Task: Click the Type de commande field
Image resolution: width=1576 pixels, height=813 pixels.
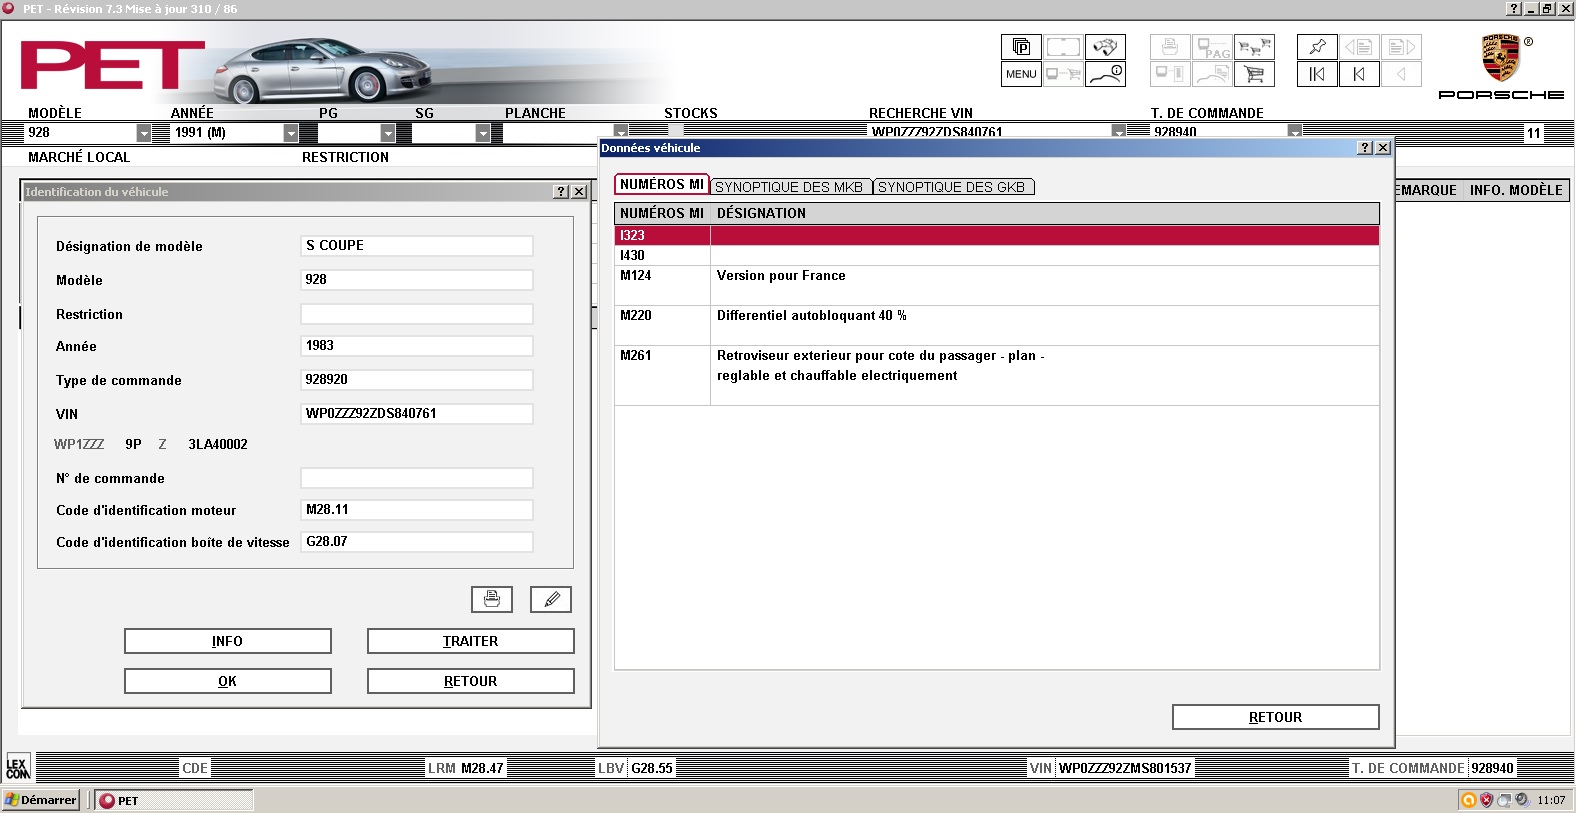Action: tap(417, 380)
